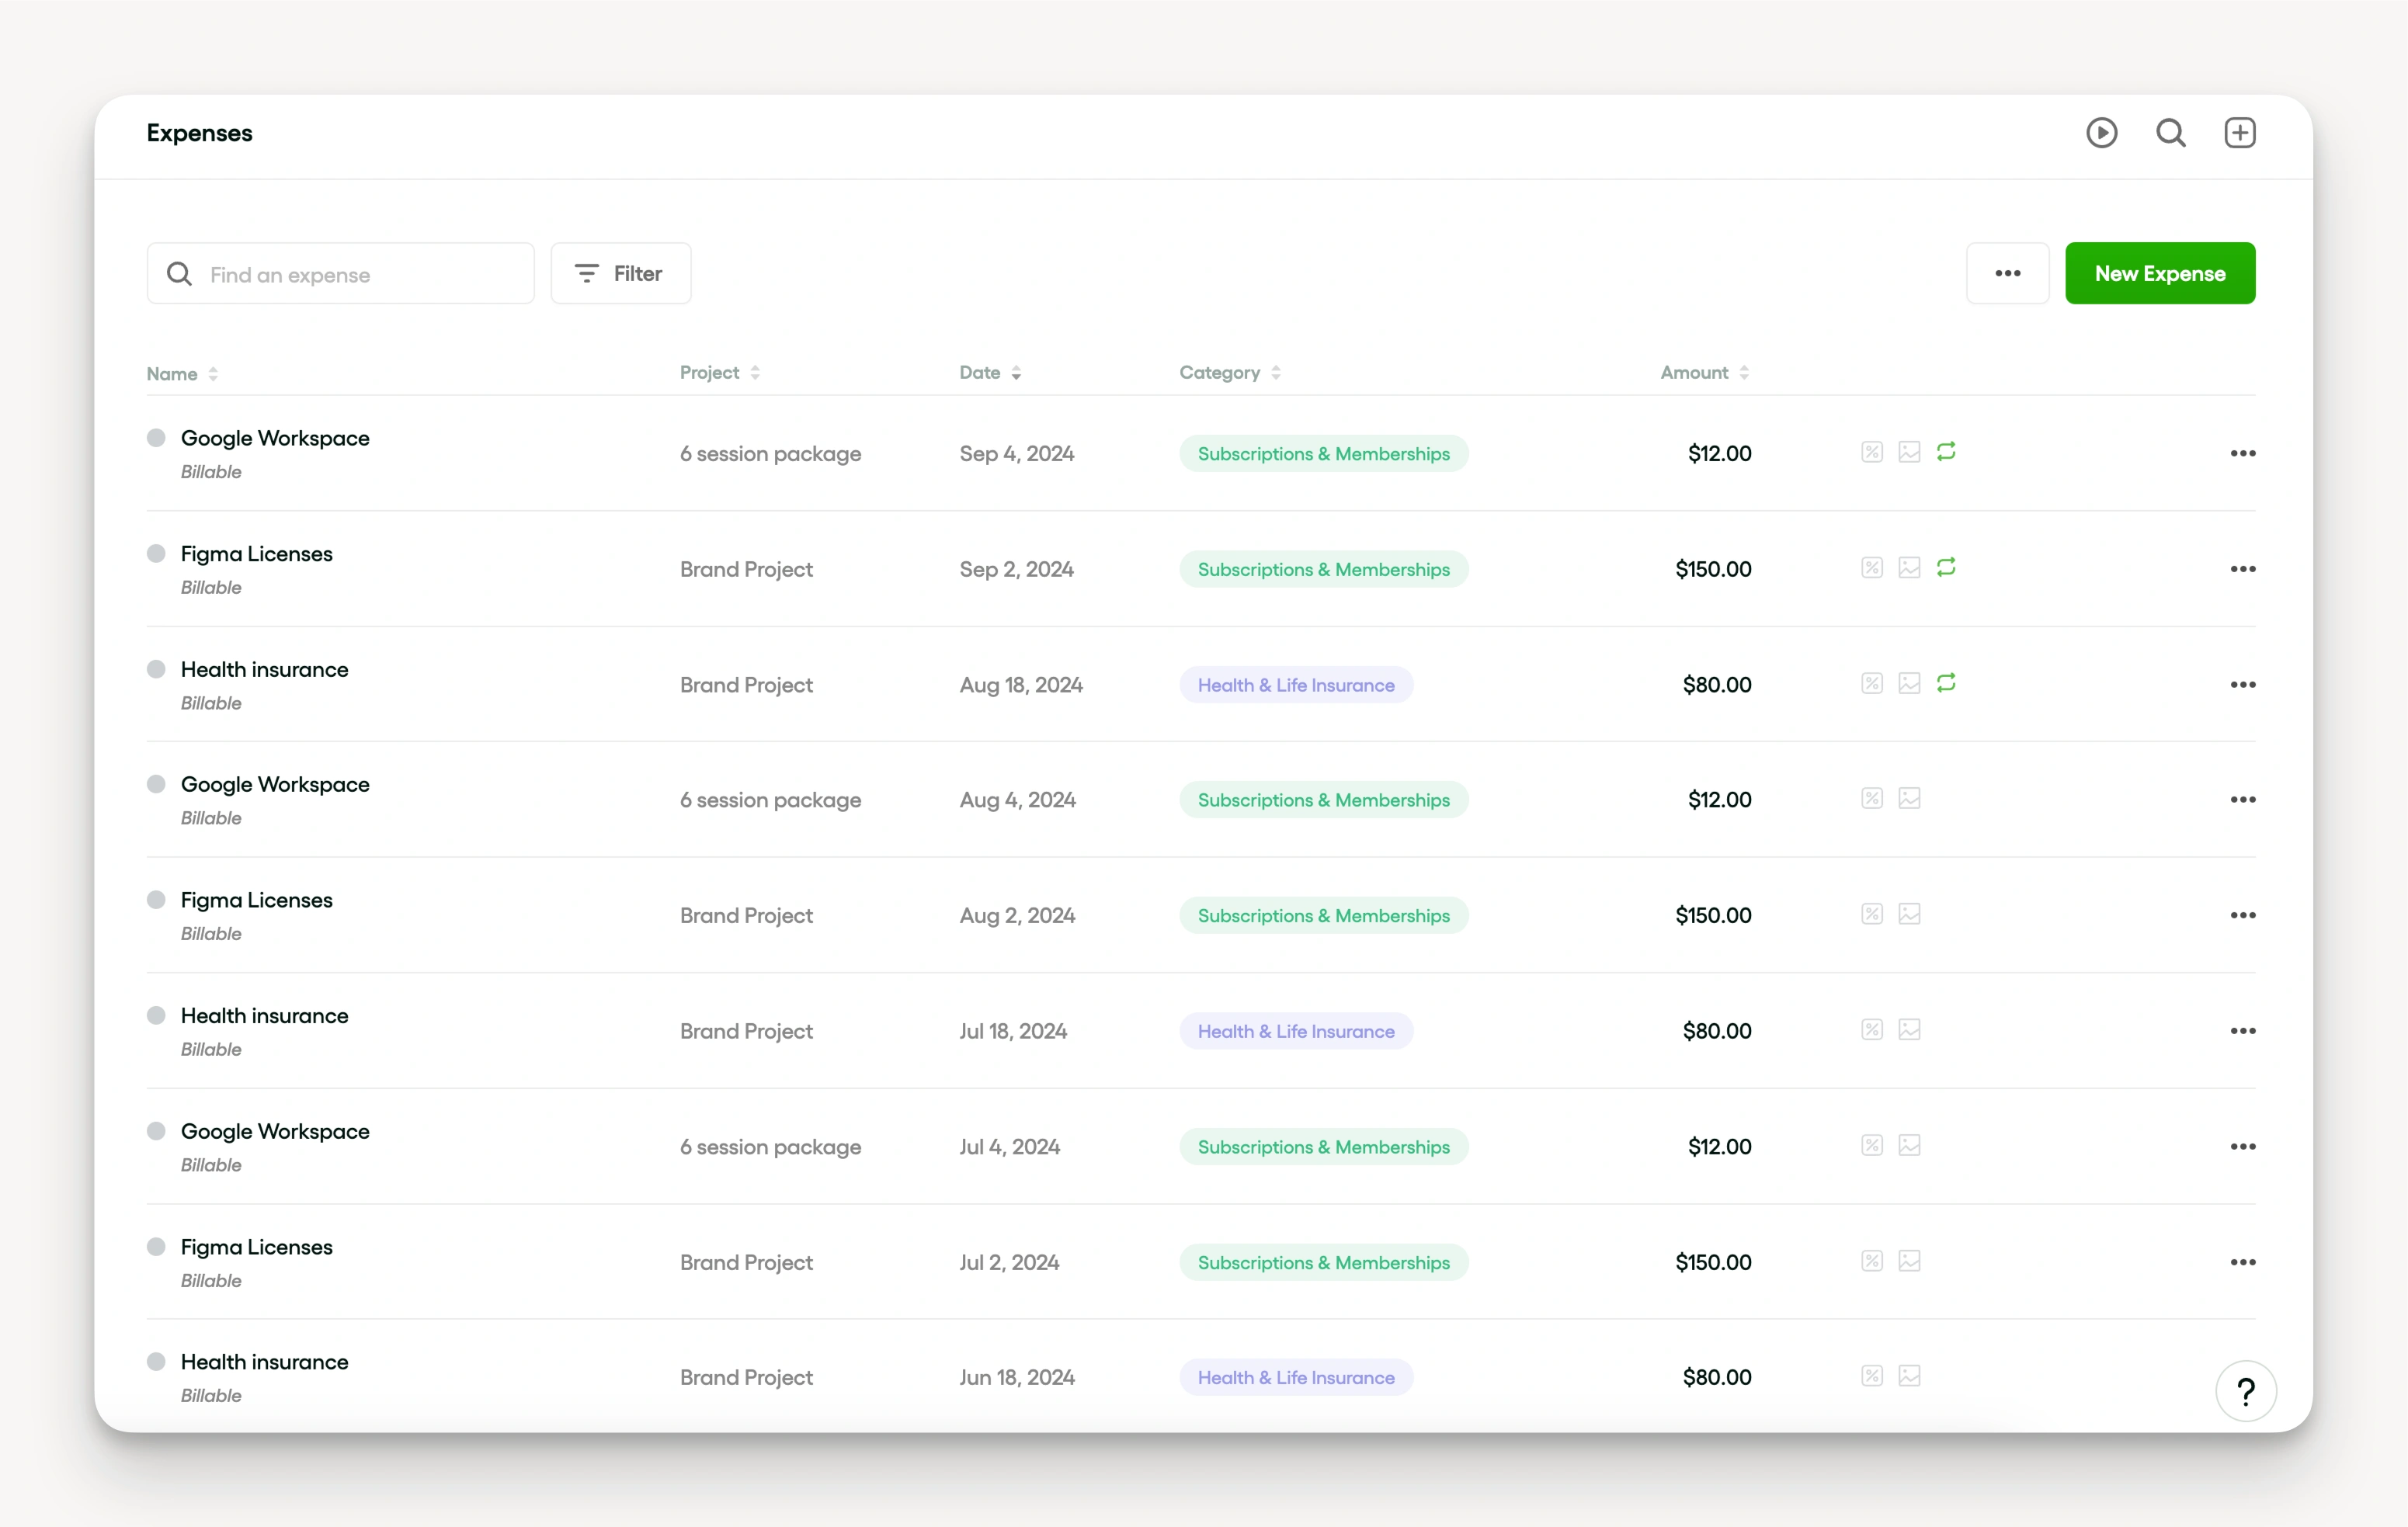The width and height of the screenshot is (2408, 1527).
Task: Click the plus square icon in header
Action: [2239, 133]
